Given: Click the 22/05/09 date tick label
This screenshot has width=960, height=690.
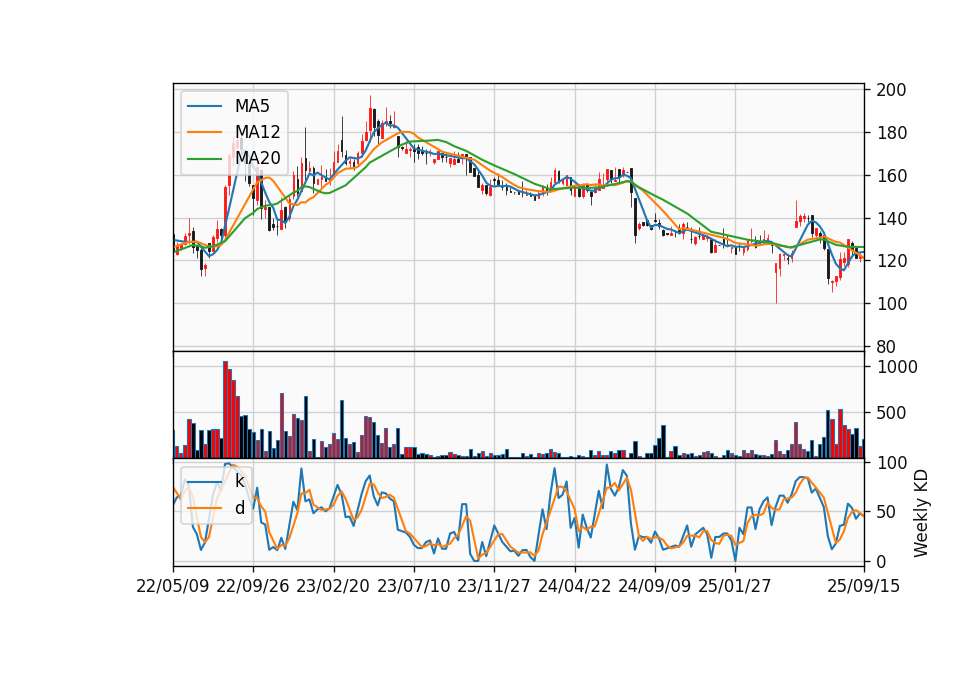Looking at the screenshot, I should click(x=173, y=586).
